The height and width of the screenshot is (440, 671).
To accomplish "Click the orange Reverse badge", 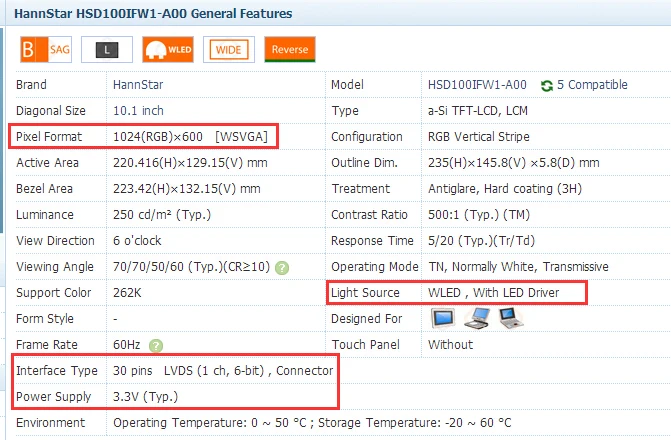I will coord(290,50).
